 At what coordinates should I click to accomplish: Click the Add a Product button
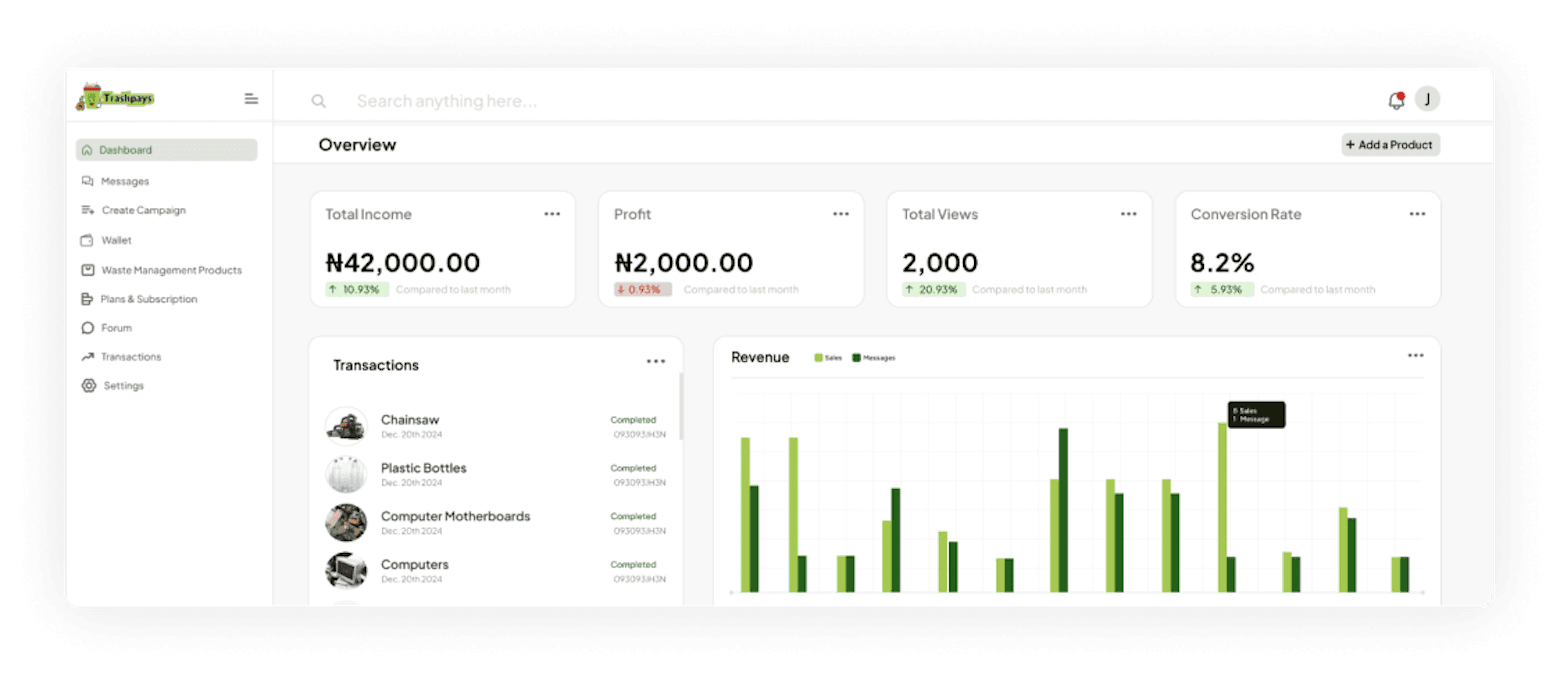coord(1390,145)
